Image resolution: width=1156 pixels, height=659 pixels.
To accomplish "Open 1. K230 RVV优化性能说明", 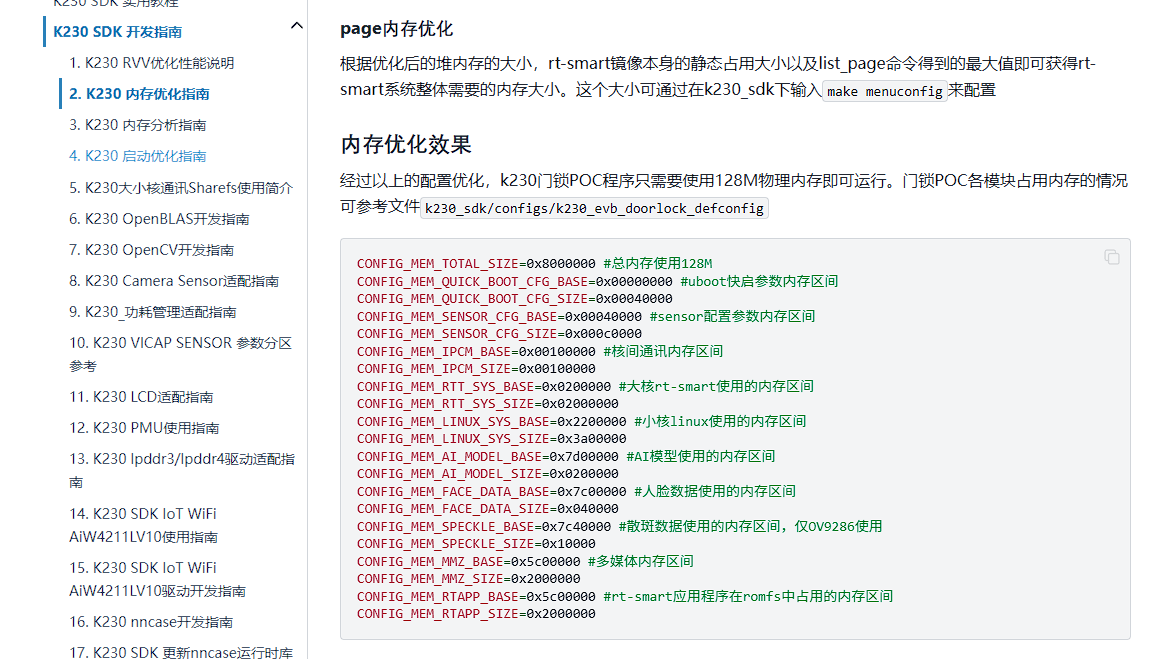I will coord(151,63).
